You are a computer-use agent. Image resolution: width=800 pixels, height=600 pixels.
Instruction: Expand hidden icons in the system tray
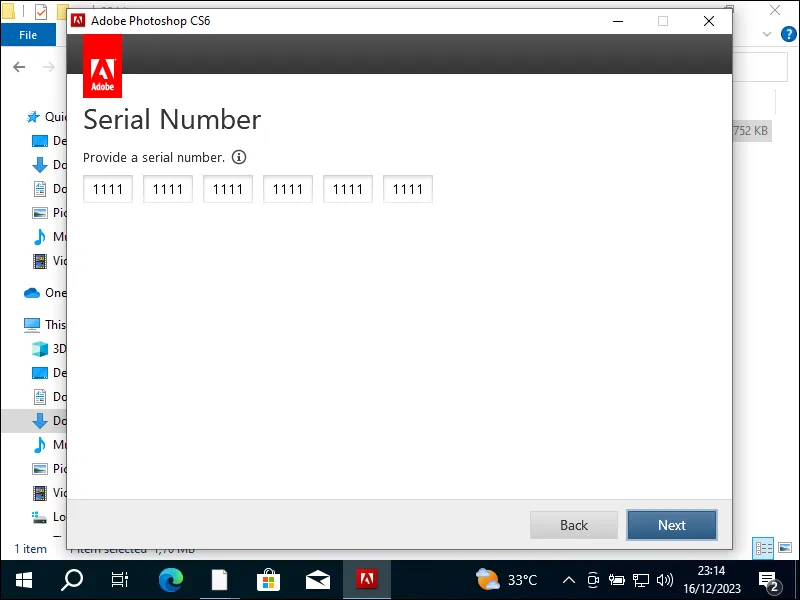(x=568, y=579)
